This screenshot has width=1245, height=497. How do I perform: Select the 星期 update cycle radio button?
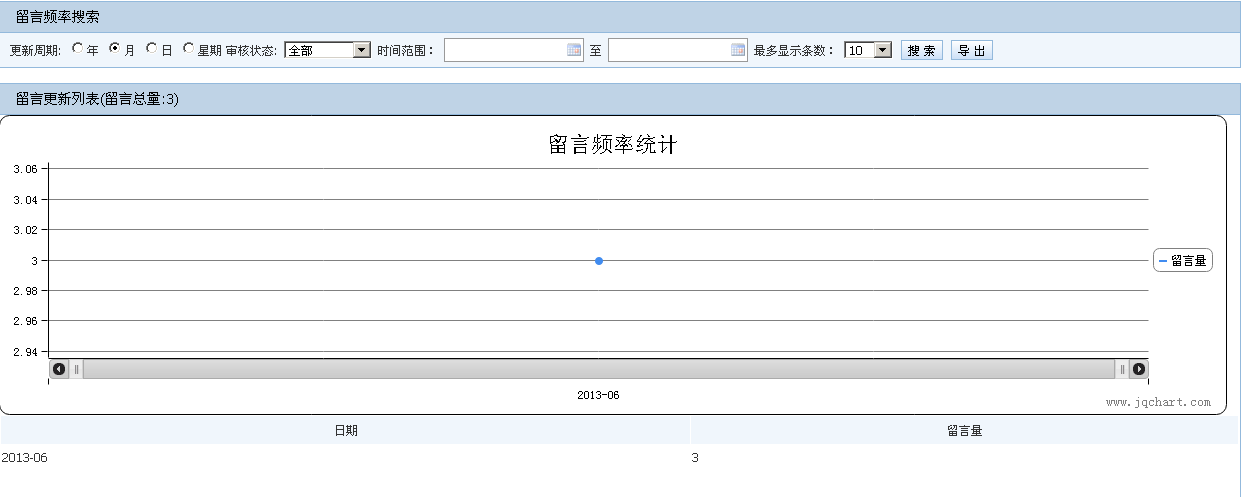(188, 48)
